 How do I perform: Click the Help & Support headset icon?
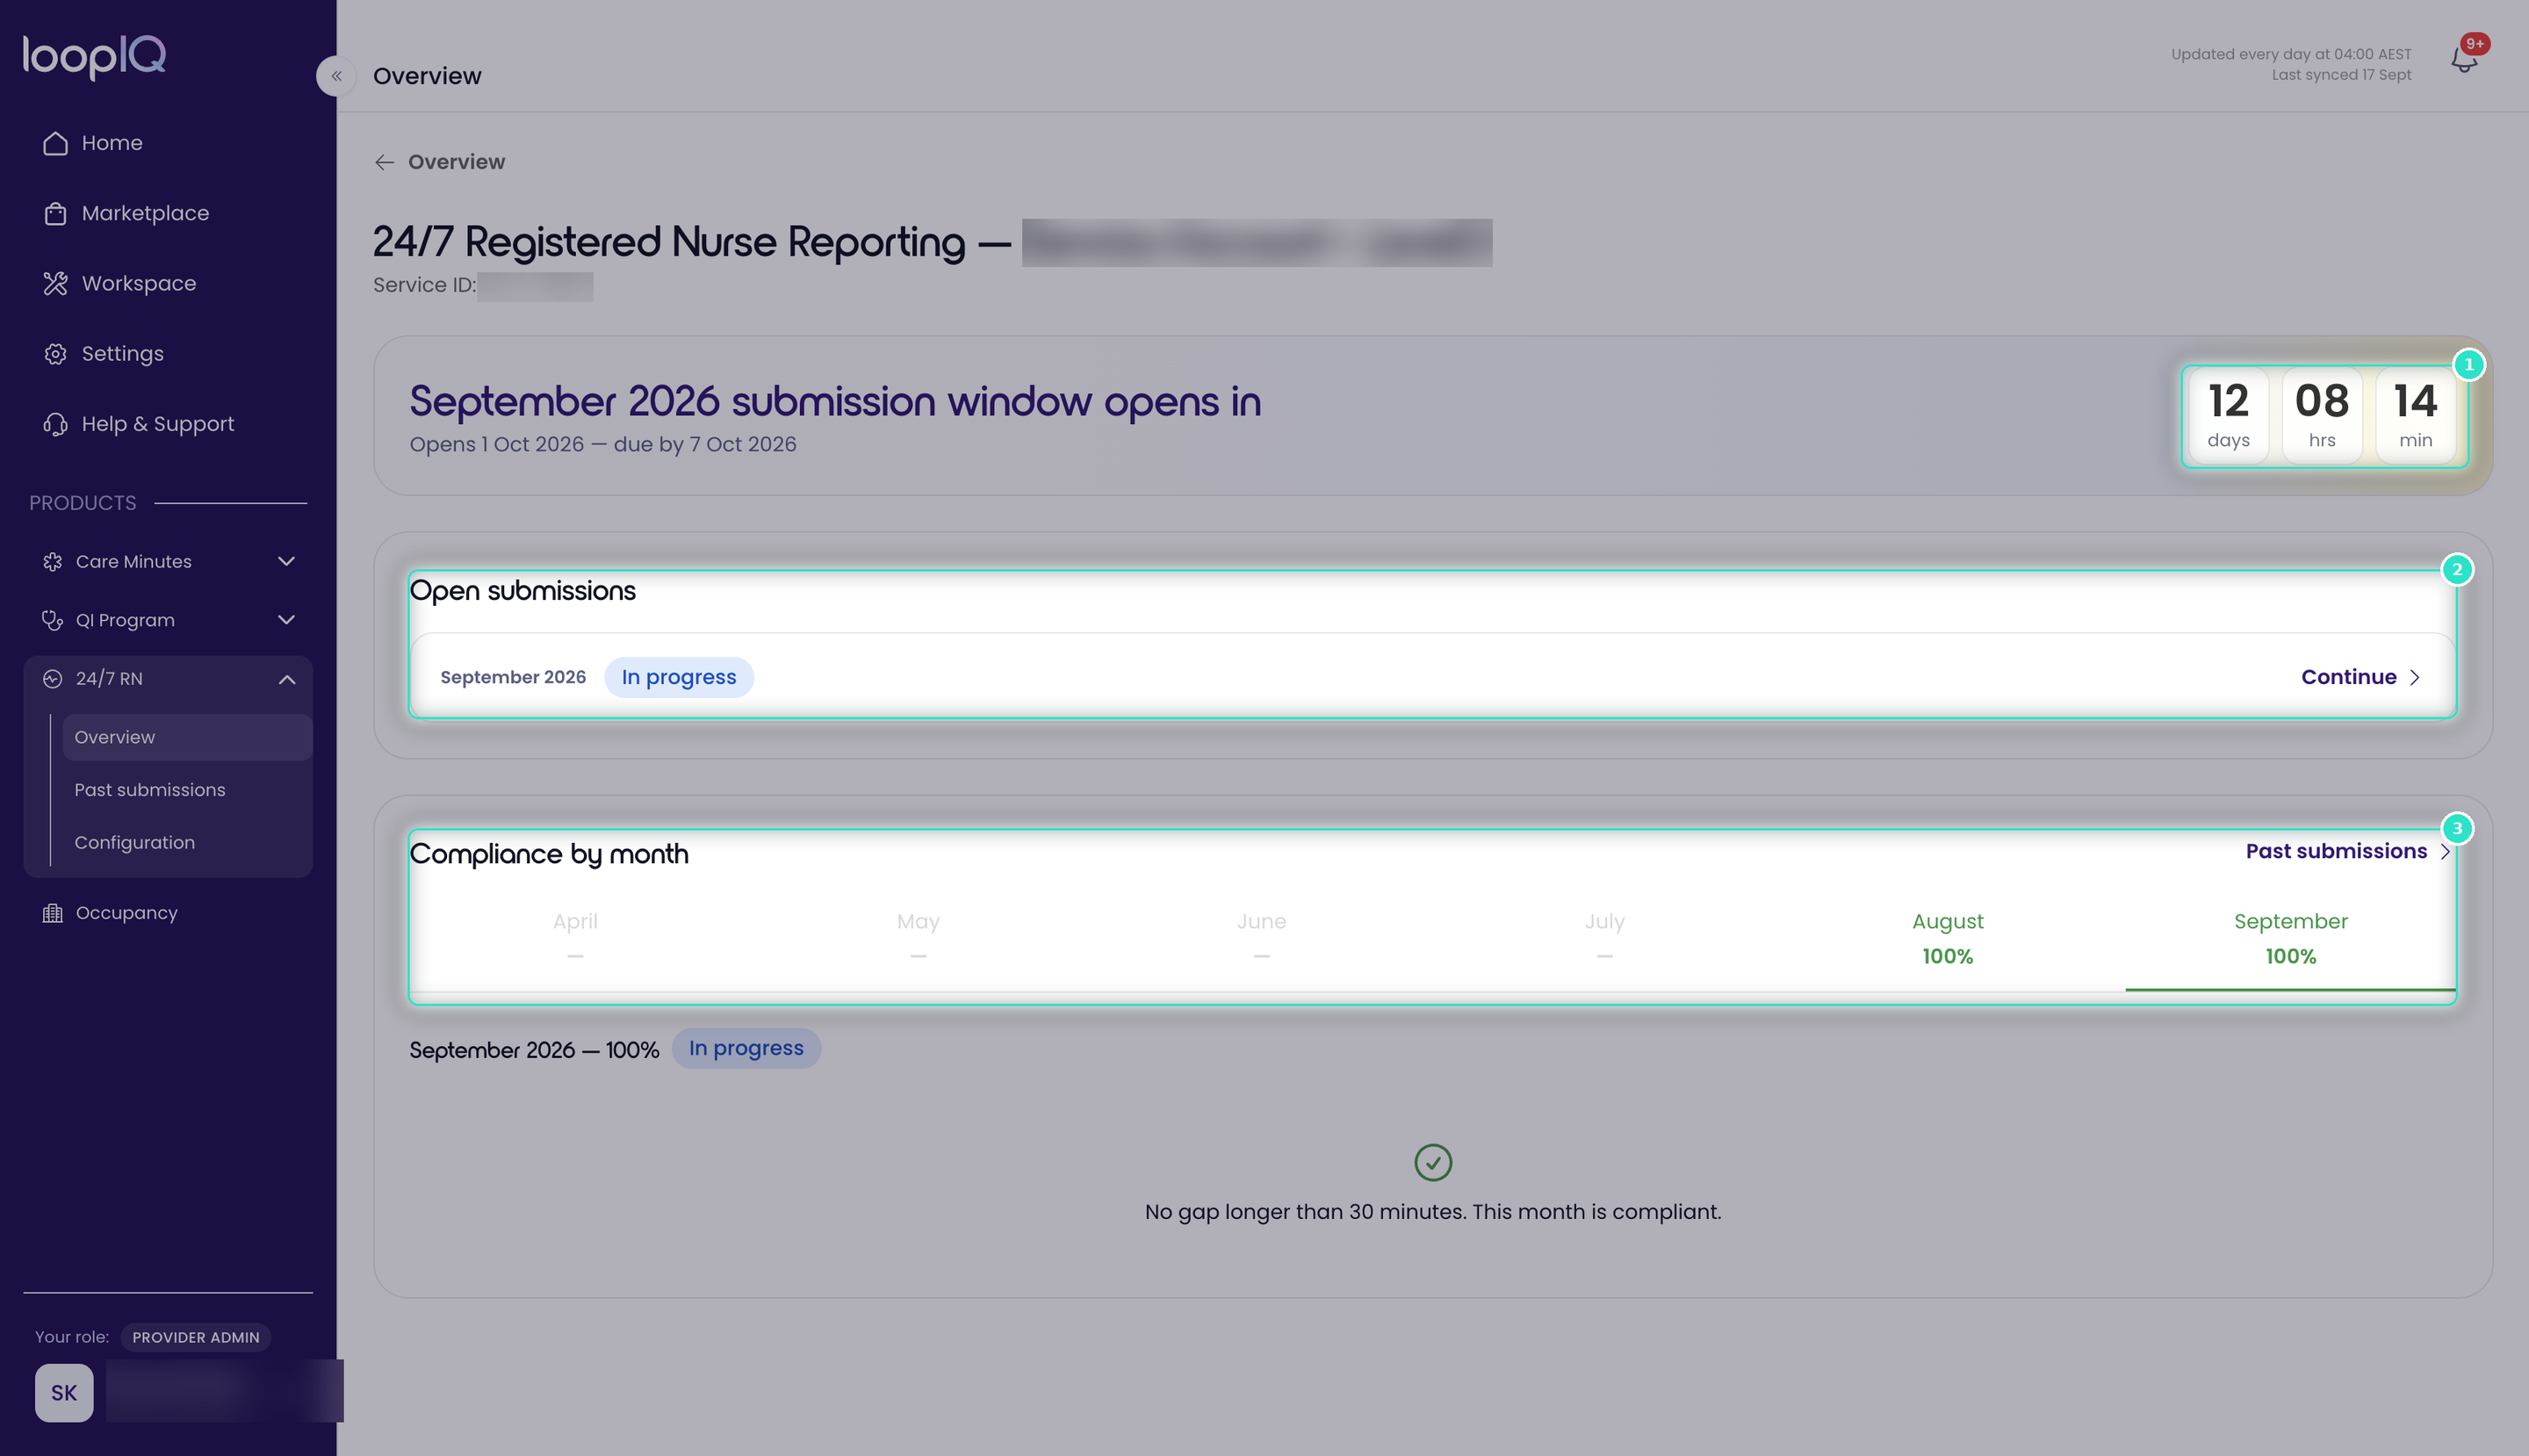pos(55,424)
